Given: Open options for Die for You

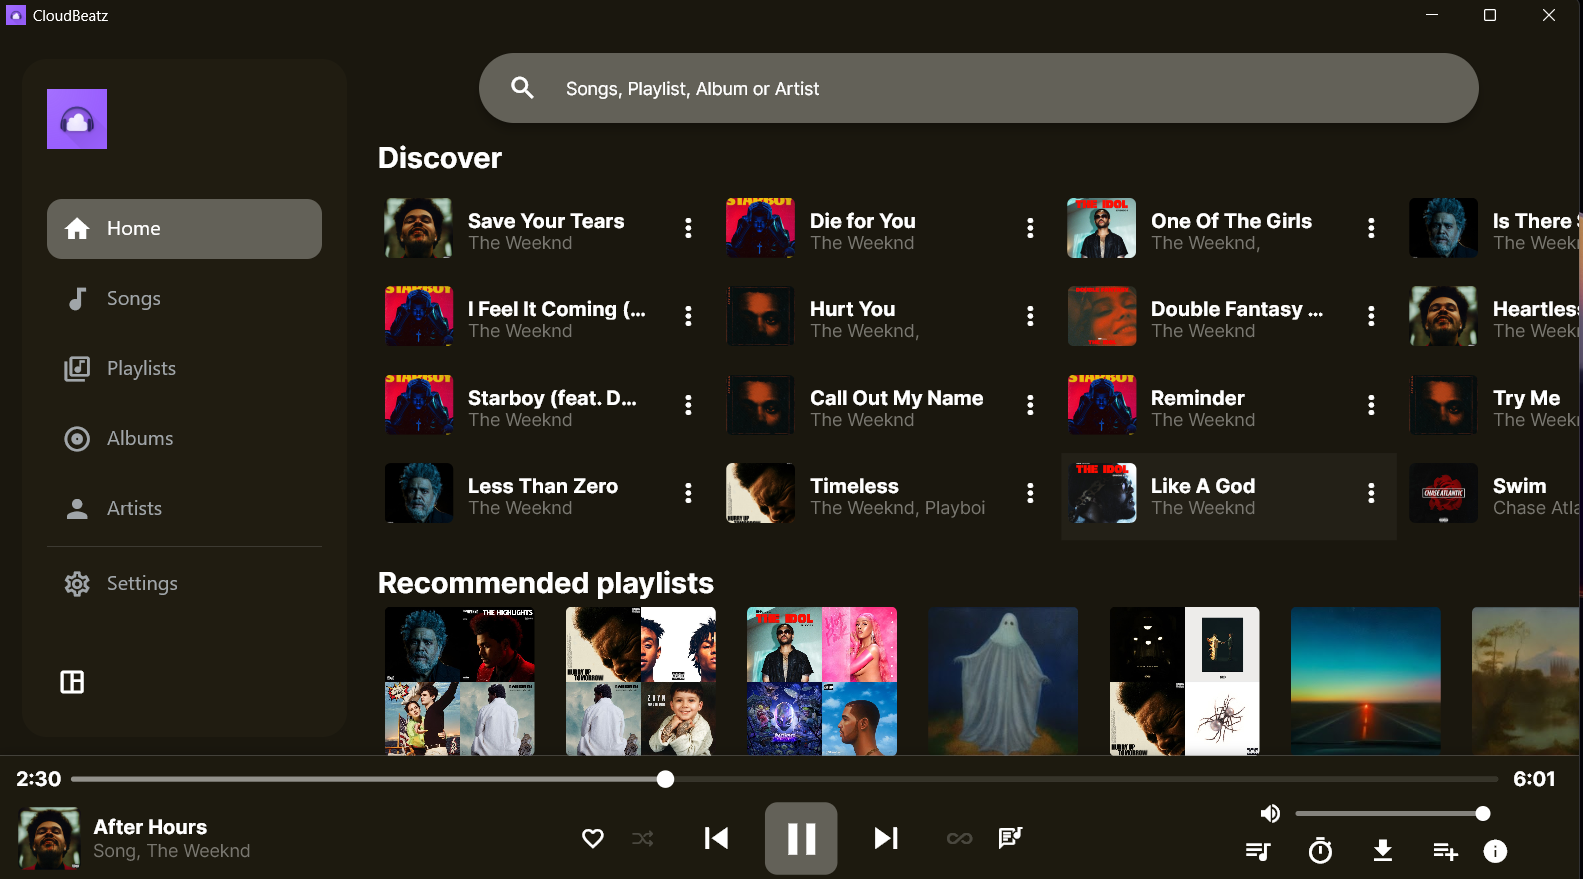Looking at the screenshot, I should pyautogui.click(x=1030, y=228).
